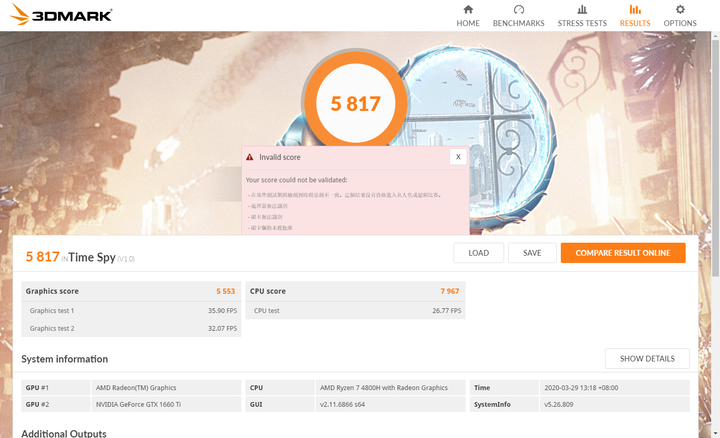Click the LOAD button
This screenshot has width=720, height=438.
[478, 253]
